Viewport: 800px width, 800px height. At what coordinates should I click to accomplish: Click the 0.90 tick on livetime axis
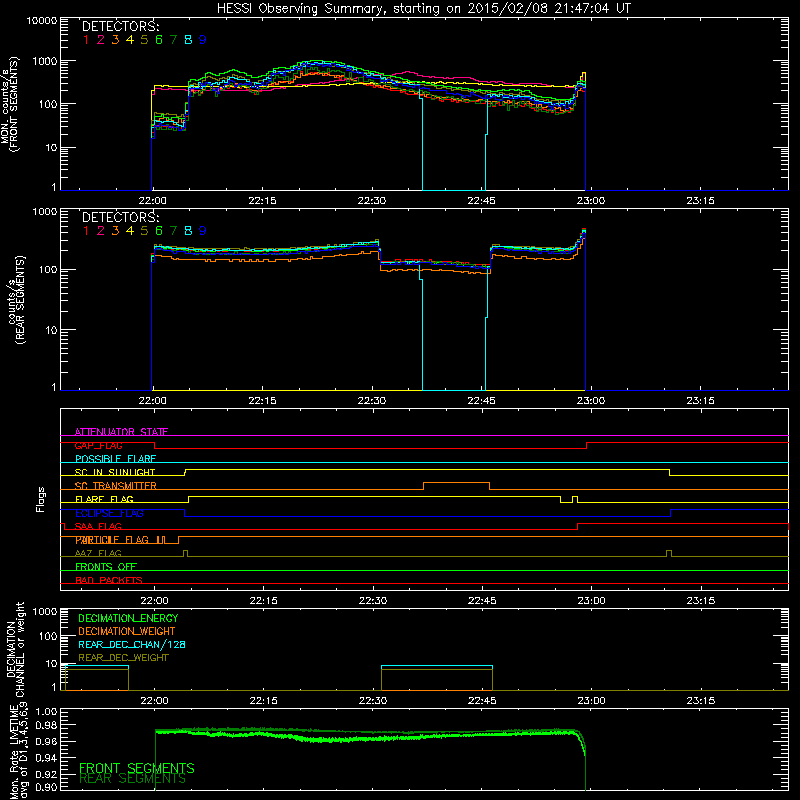click(47, 788)
